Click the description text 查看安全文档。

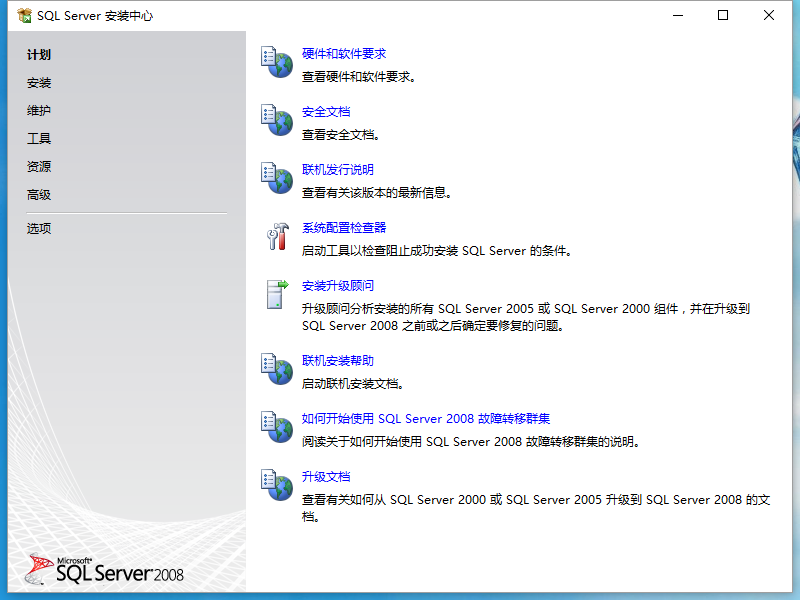pyautogui.click(x=341, y=135)
